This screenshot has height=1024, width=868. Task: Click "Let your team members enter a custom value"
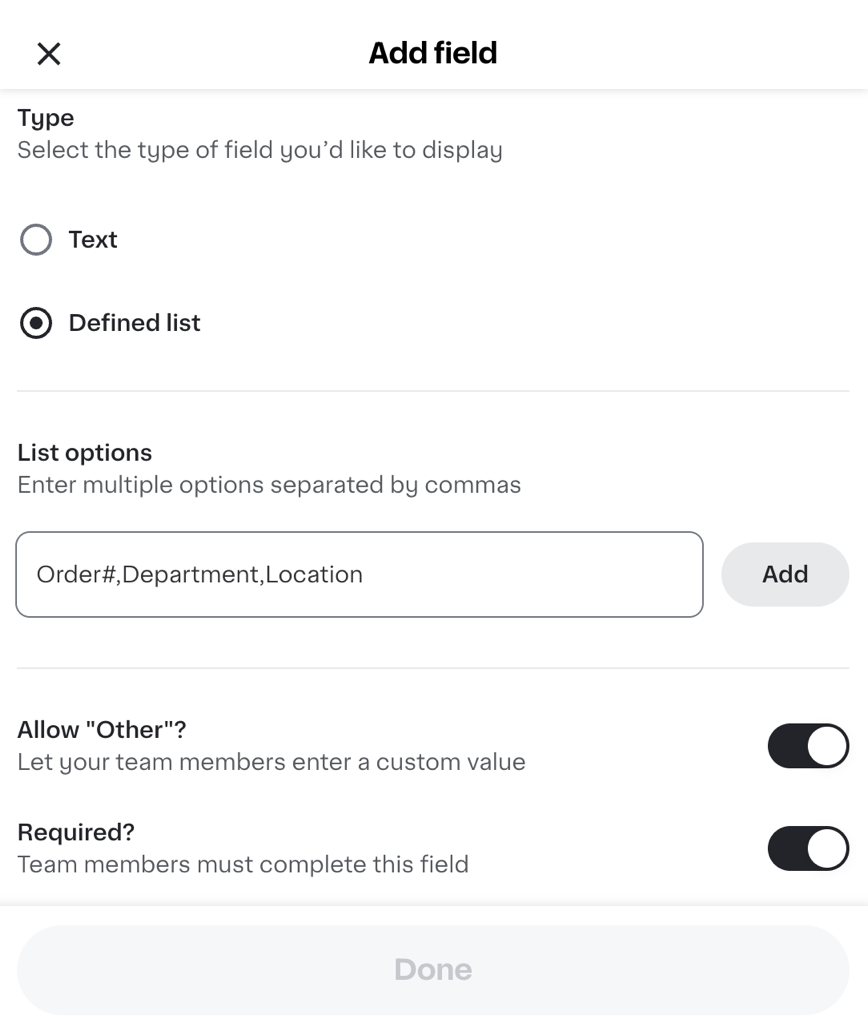[270, 762]
